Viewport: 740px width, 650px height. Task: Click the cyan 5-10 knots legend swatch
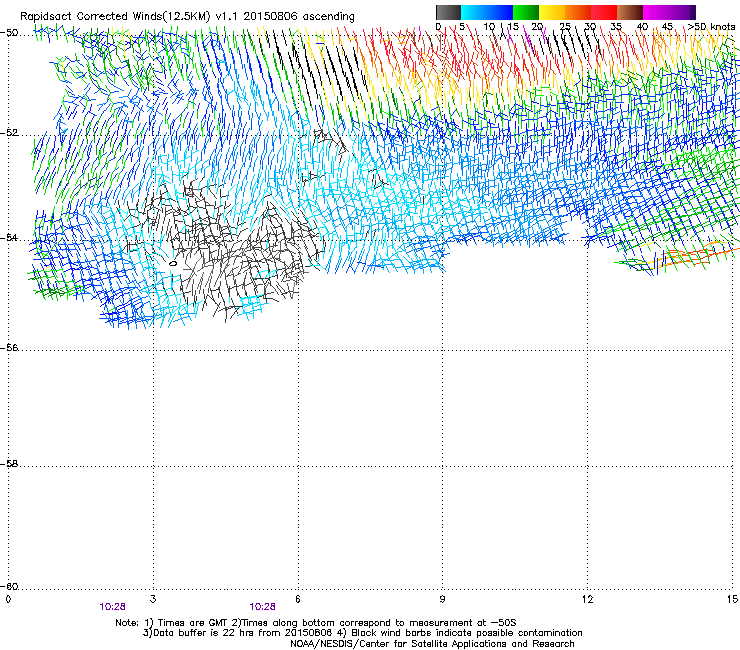[x=474, y=12]
